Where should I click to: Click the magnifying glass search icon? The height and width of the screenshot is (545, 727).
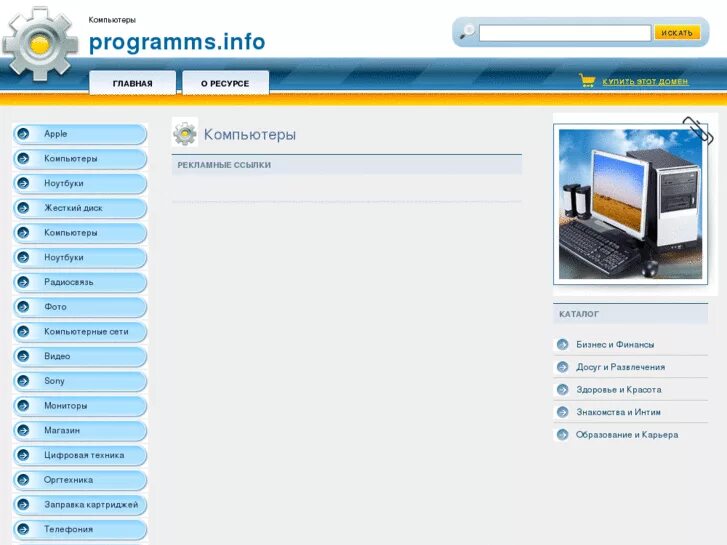(467, 32)
